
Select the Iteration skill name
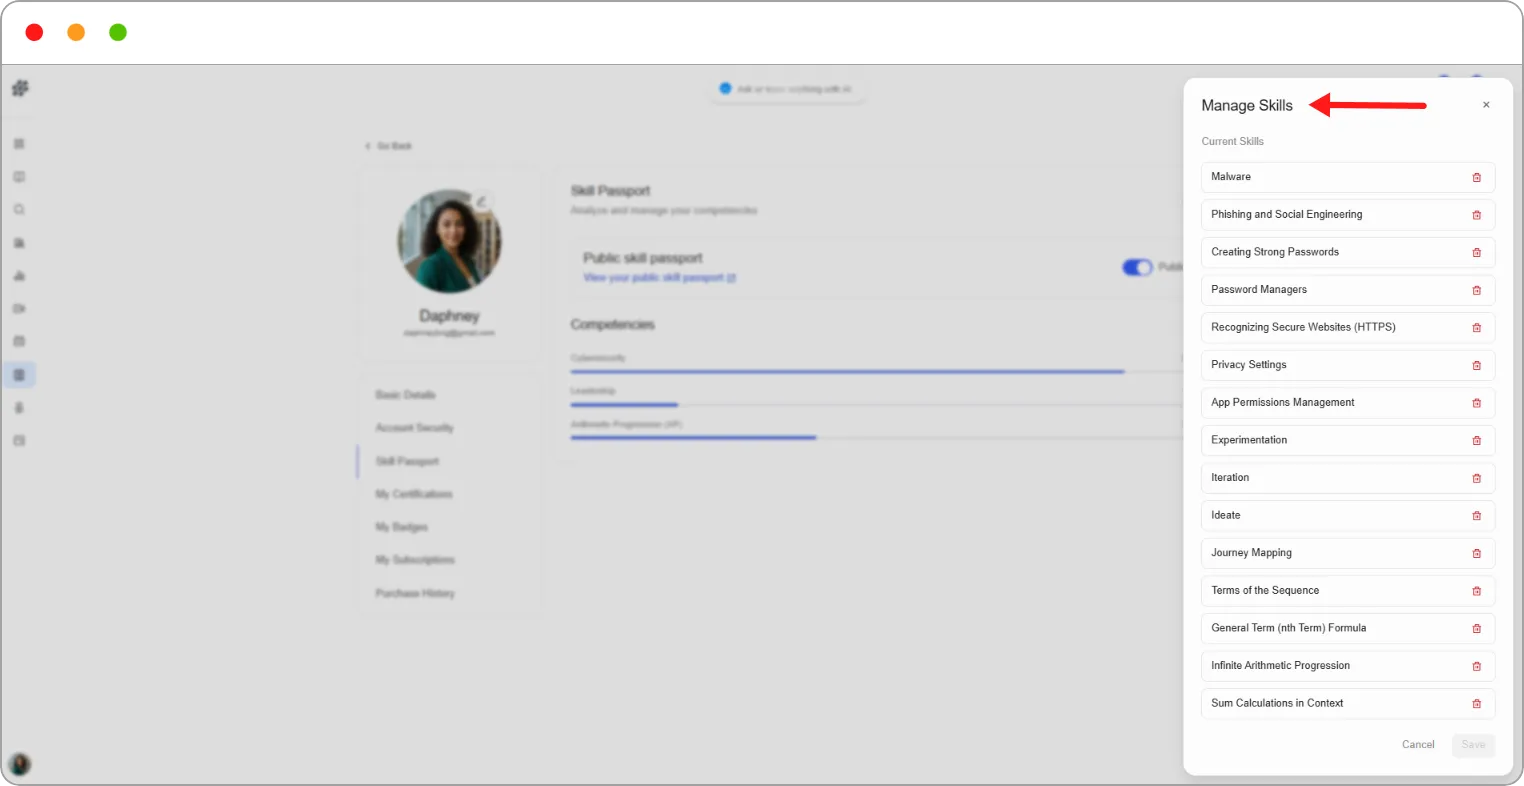coord(1230,478)
